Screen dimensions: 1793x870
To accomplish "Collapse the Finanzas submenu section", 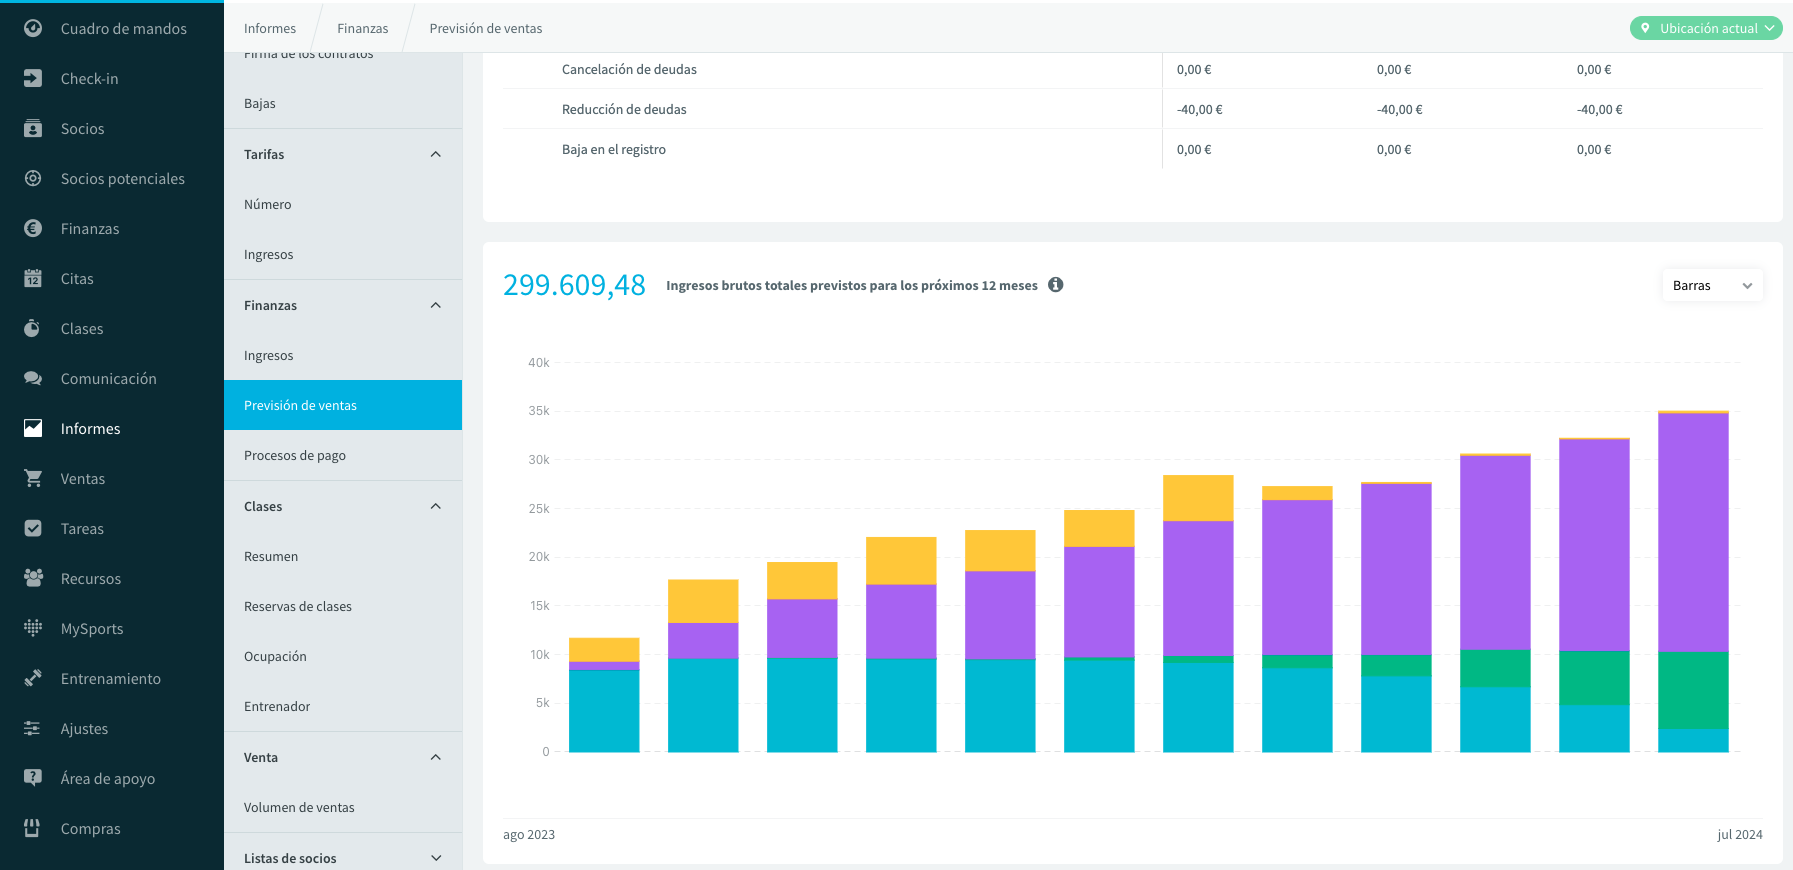I will click(436, 305).
